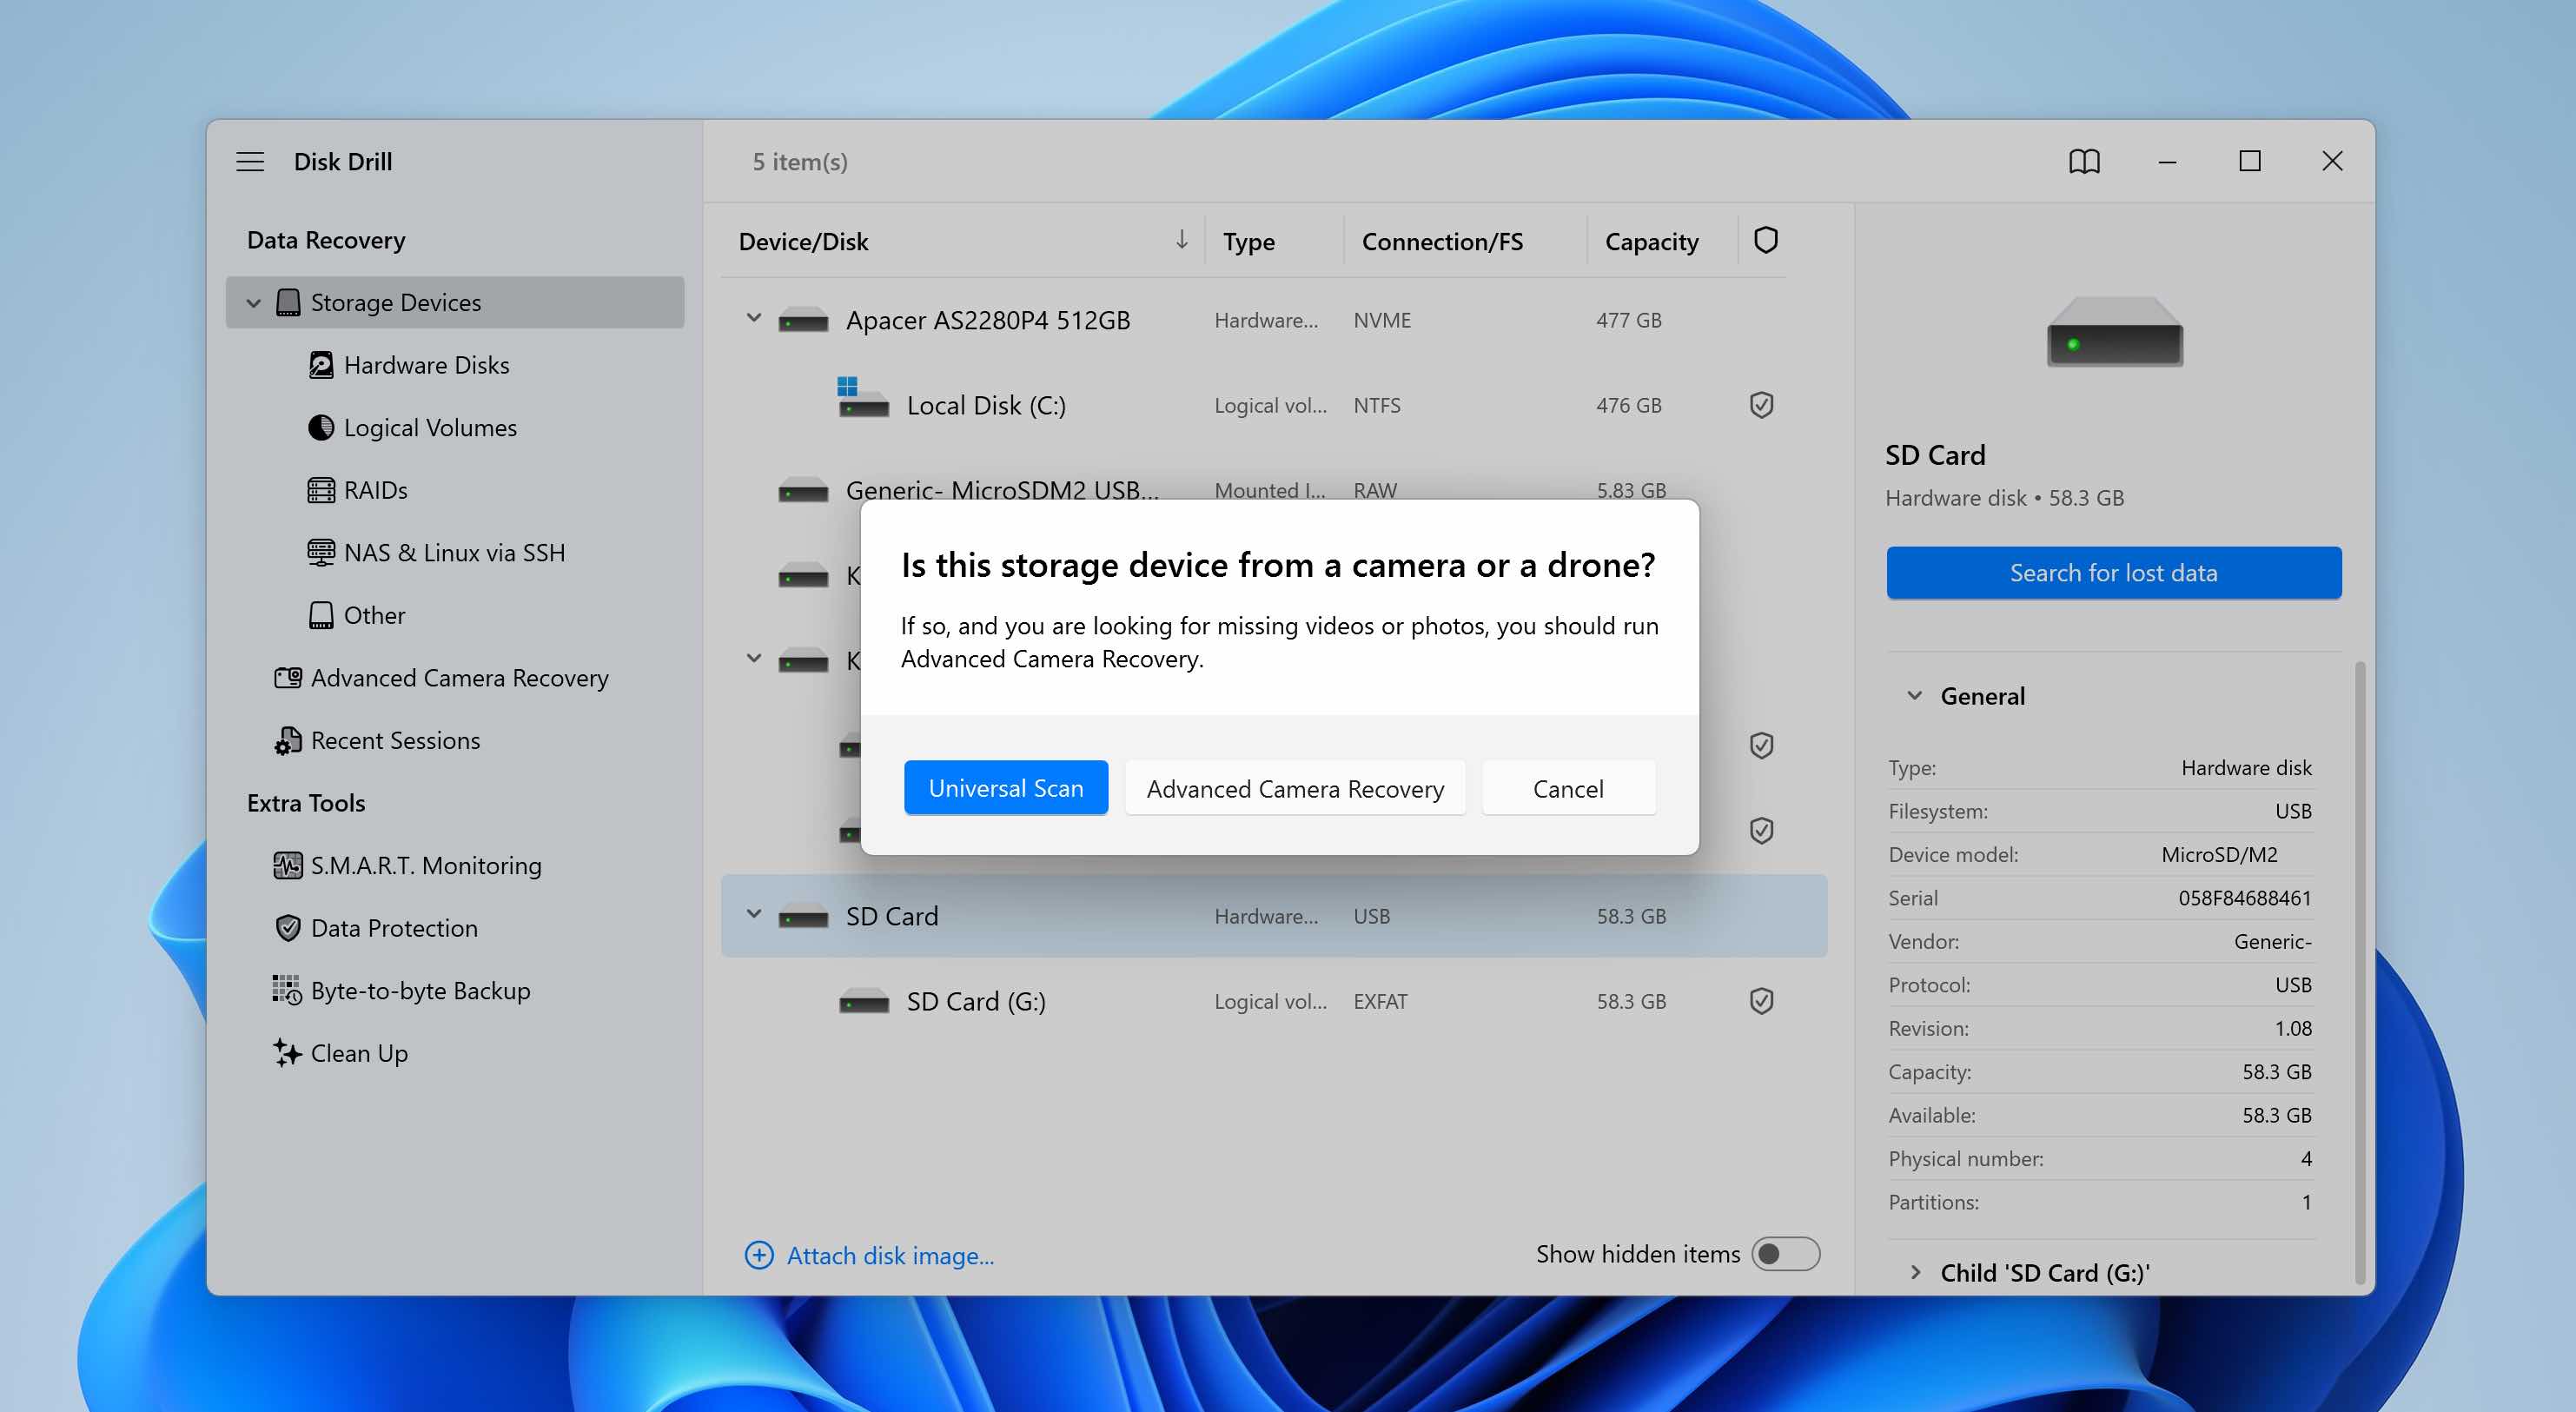
Task: Click the Attach disk image link
Action: (889, 1255)
